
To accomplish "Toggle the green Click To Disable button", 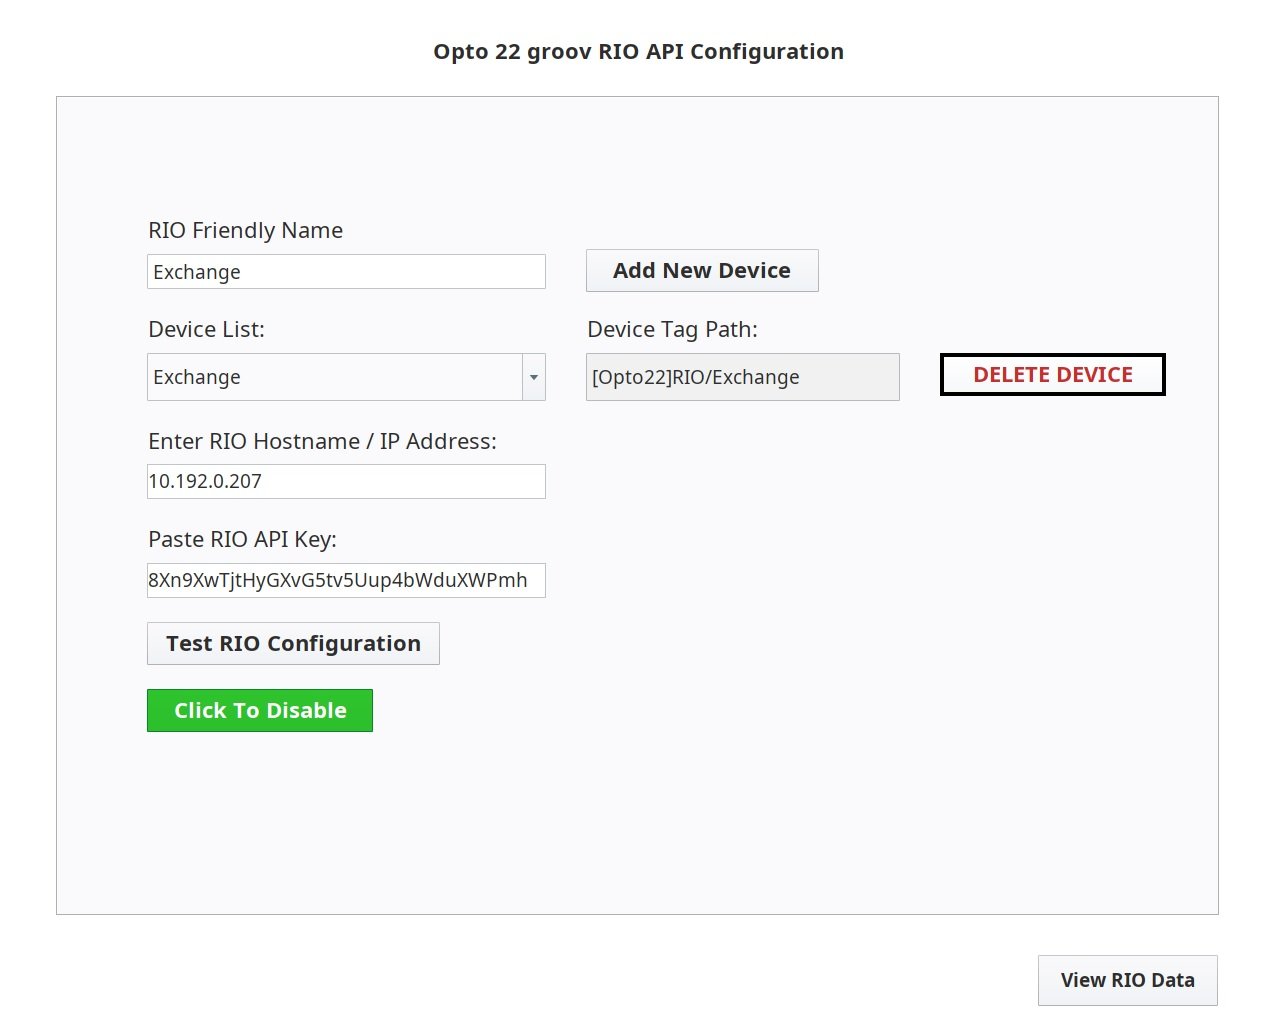I will pos(260,711).
